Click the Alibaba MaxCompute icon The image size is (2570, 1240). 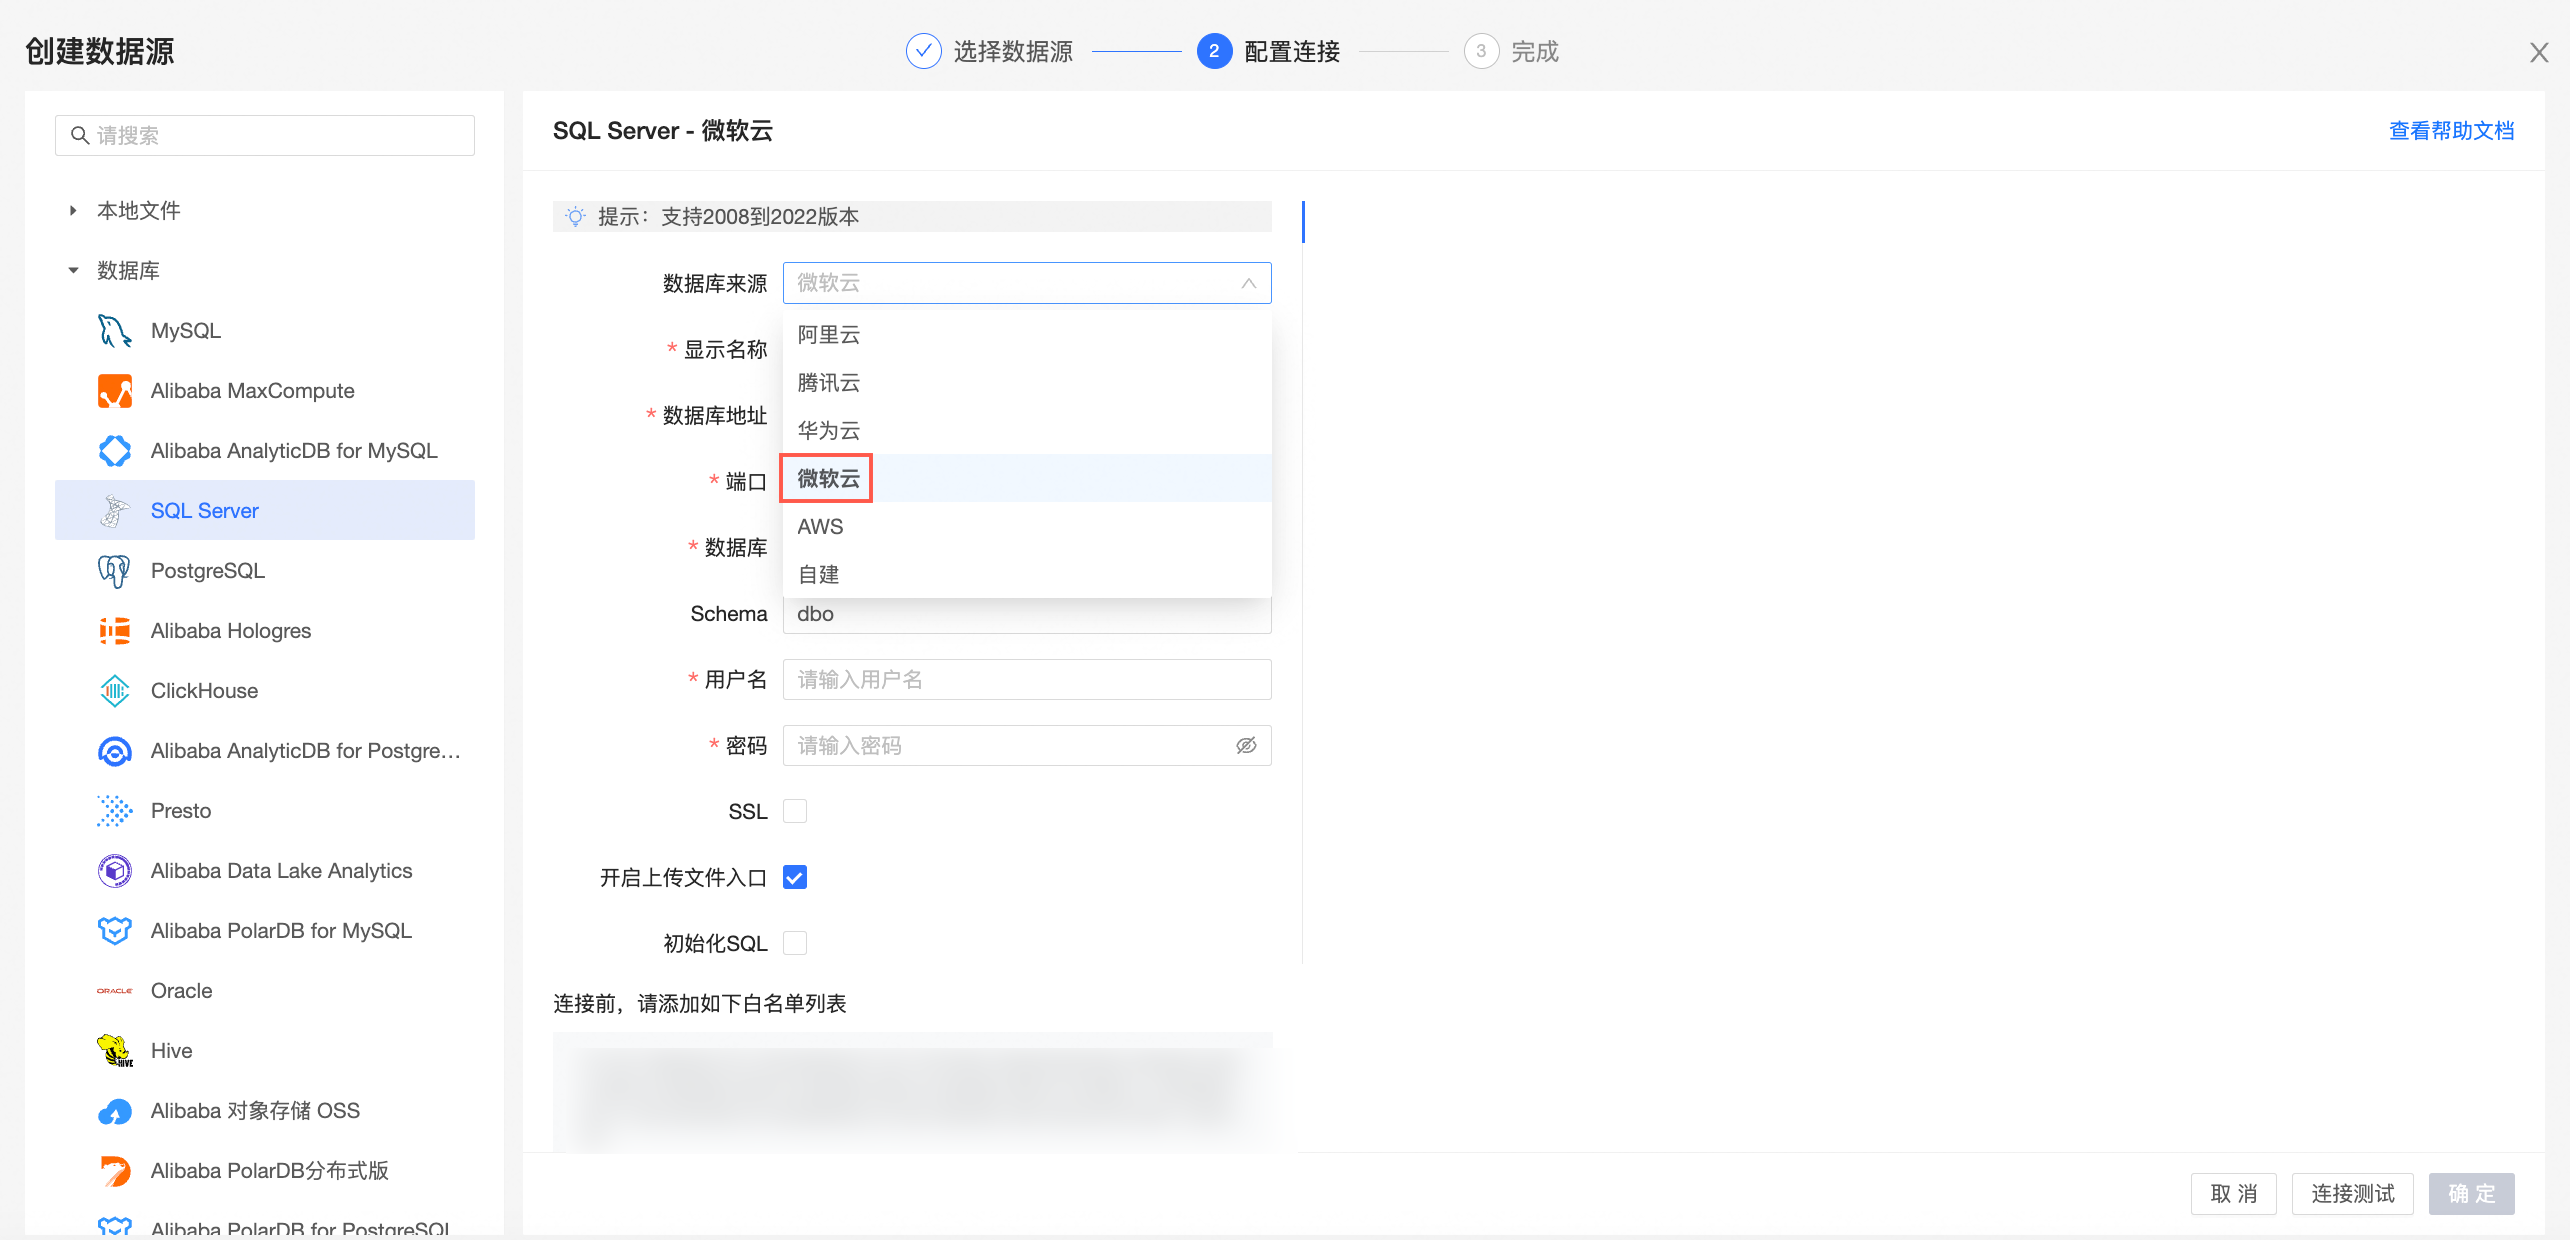click(115, 391)
